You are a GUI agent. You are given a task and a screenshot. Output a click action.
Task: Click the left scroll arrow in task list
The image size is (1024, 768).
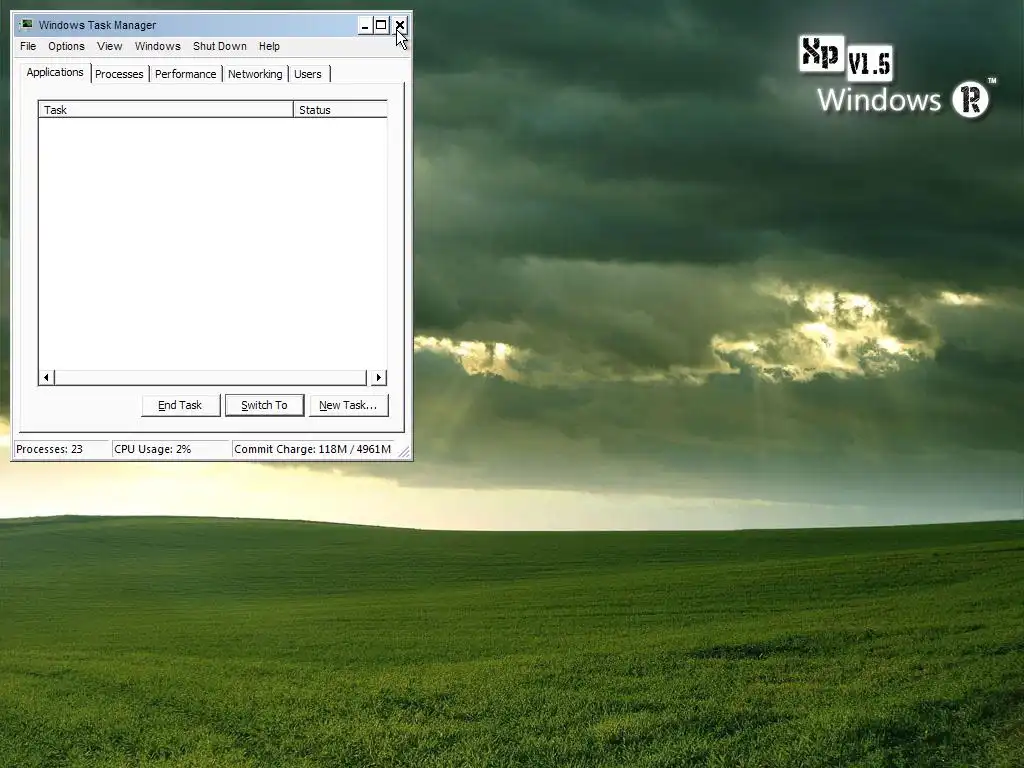coord(46,377)
